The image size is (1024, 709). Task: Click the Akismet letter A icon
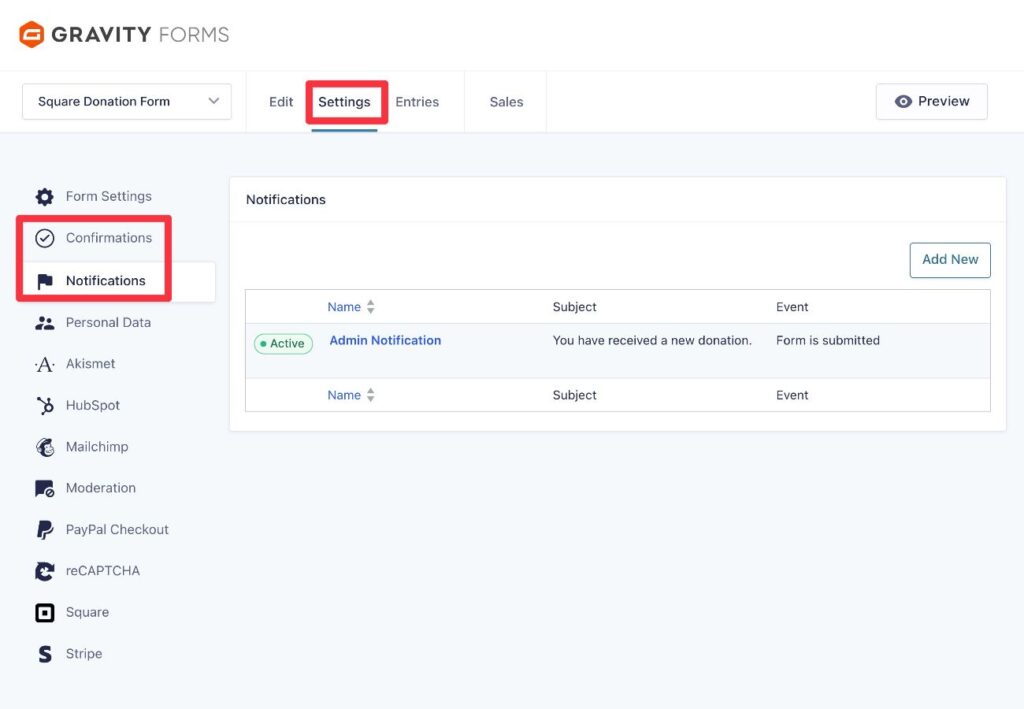(x=44, y=364)
